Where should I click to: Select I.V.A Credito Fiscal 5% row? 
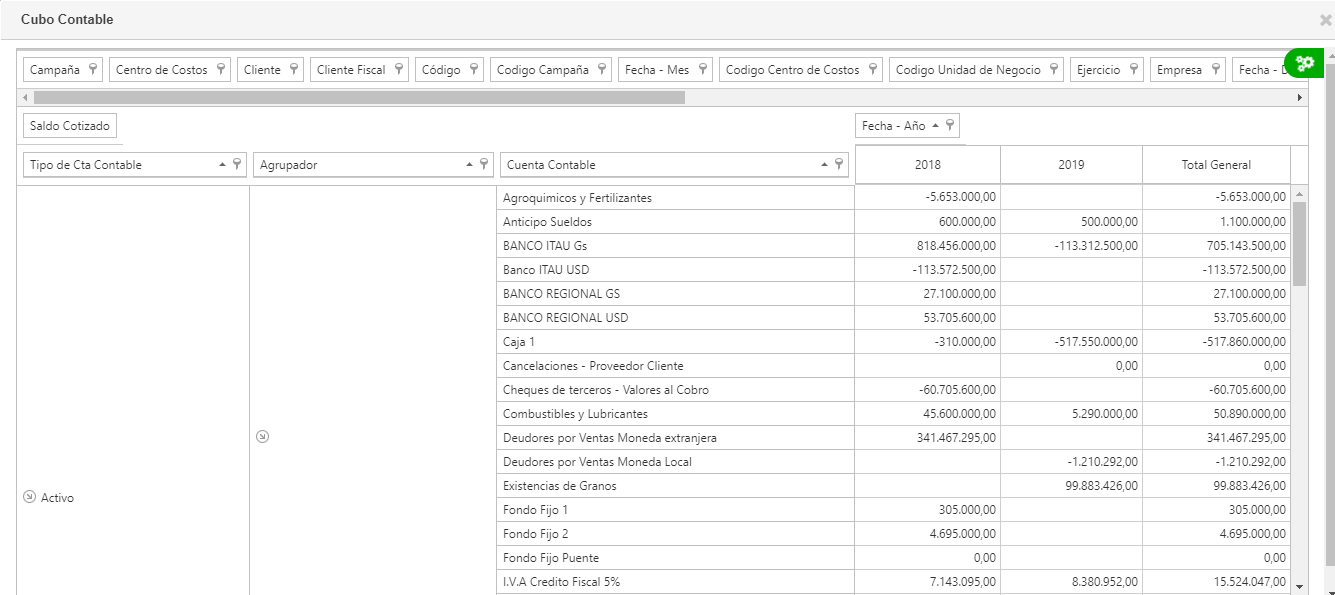[x=675, y=582]
